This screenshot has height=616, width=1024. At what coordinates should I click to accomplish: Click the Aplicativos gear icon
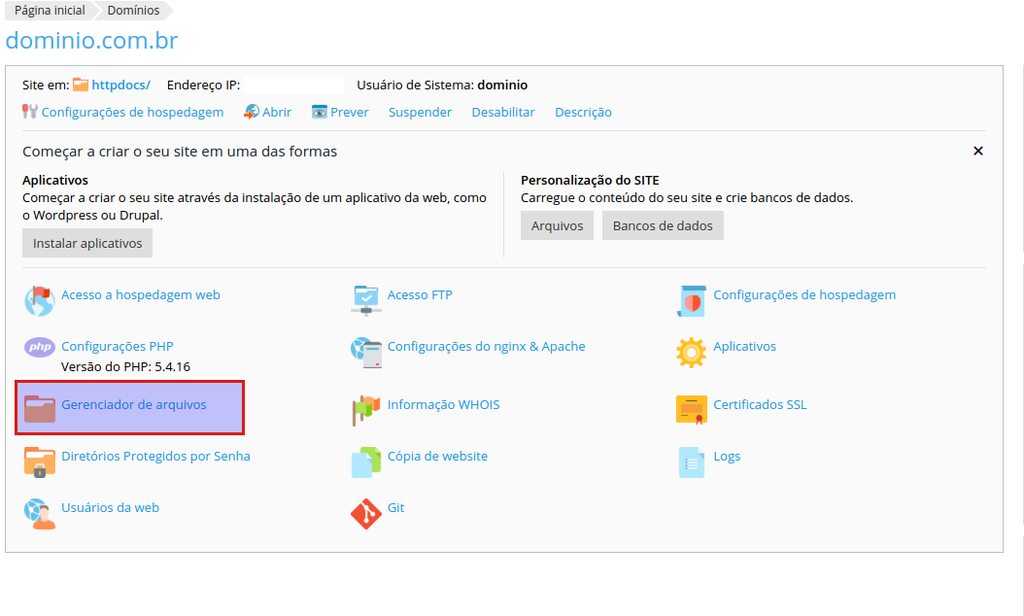coord(692,351)
